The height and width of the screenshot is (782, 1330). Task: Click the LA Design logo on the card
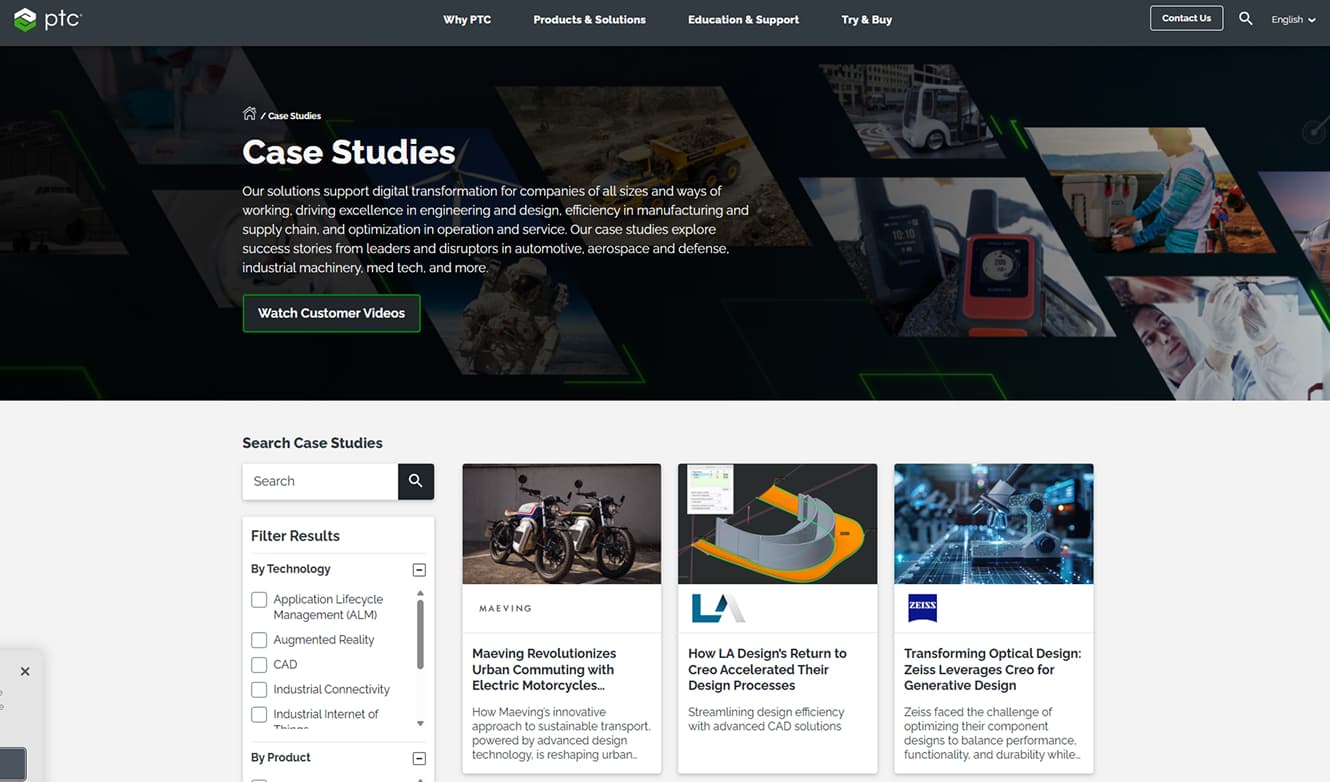pyautogui.click(x=717, y=608)
